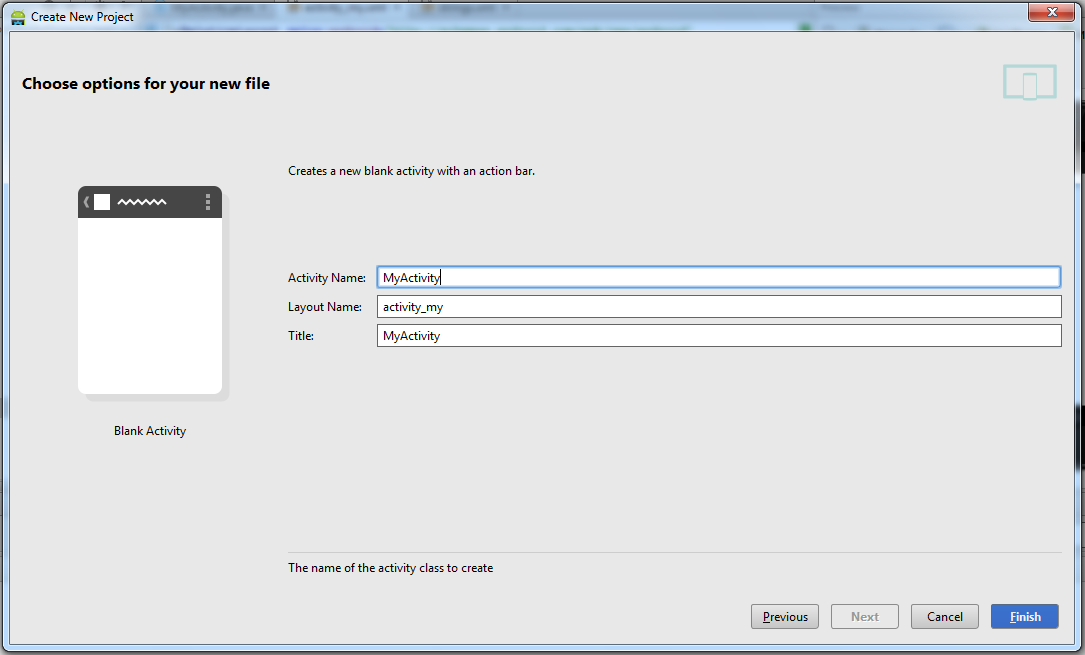Image resolution: width=1085 pixels, height=655 pixels.
Task: Click the Finish button
Action: tap(1024, 616)
